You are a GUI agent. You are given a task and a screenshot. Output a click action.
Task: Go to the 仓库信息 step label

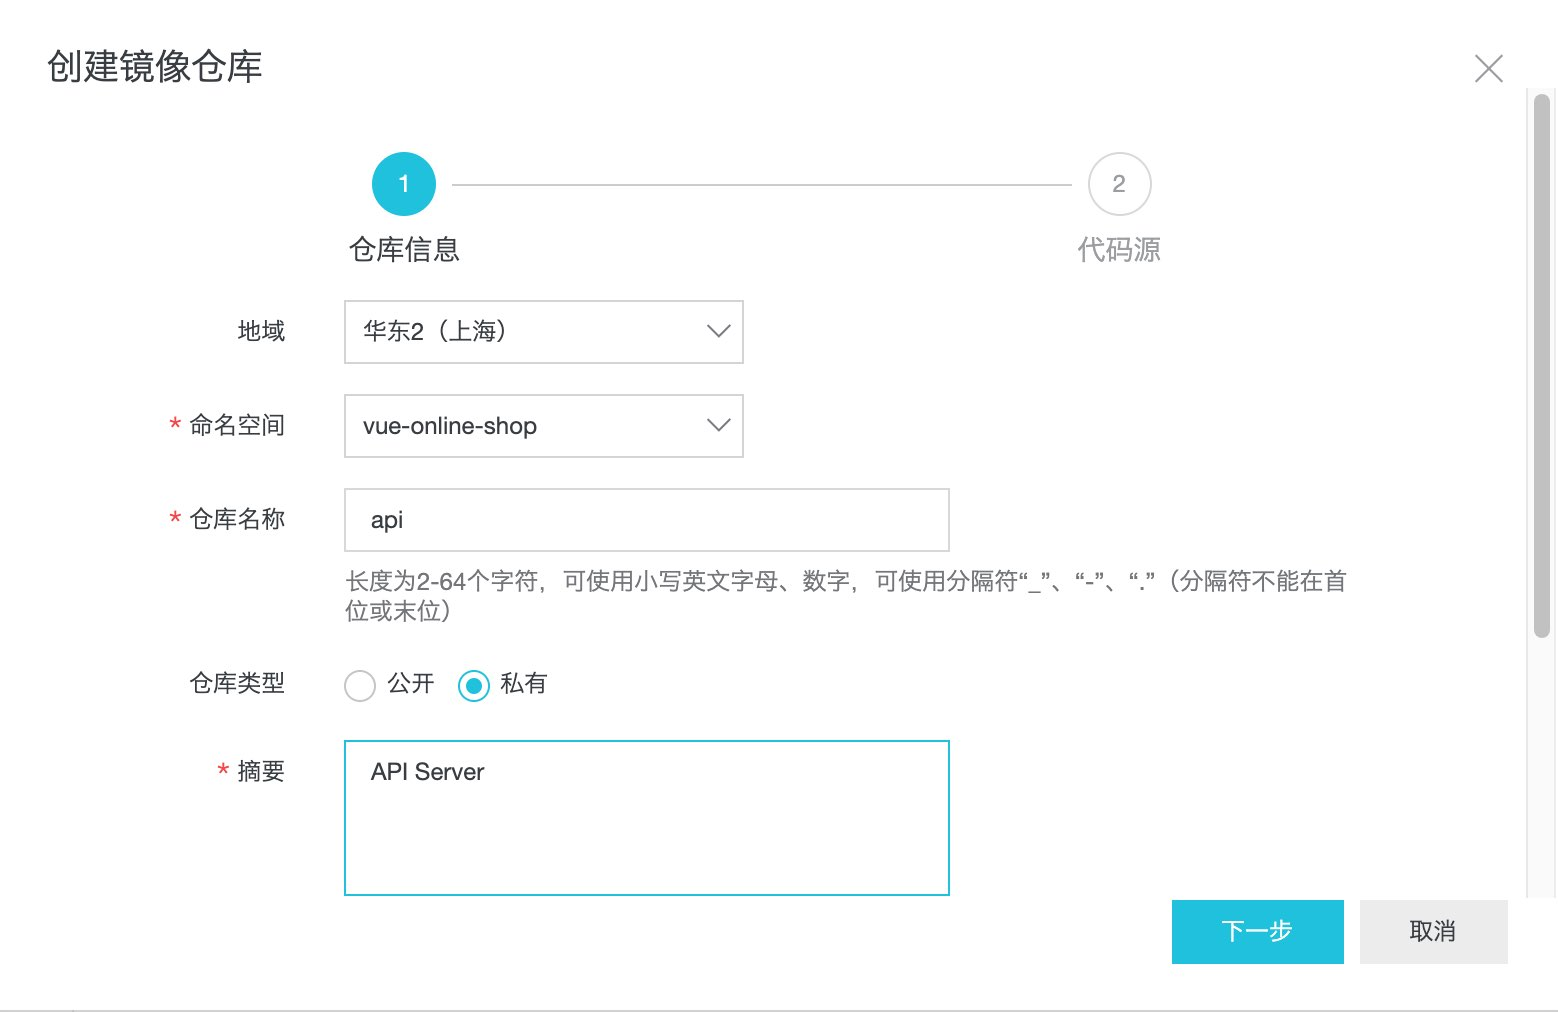click(x=404, y=249)
